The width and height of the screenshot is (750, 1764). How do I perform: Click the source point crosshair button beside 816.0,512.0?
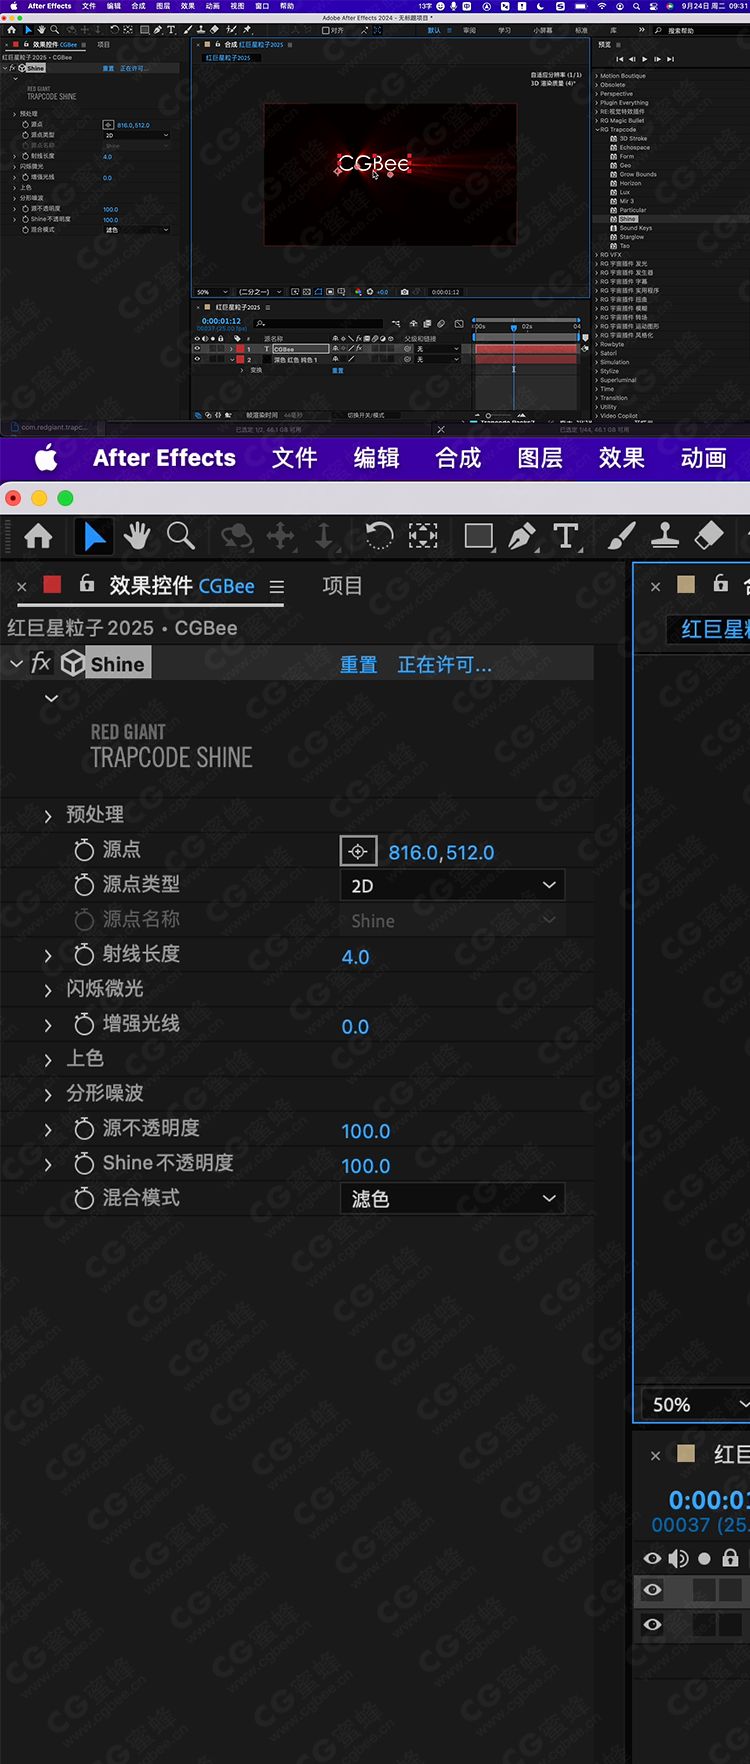coord(358,851)
